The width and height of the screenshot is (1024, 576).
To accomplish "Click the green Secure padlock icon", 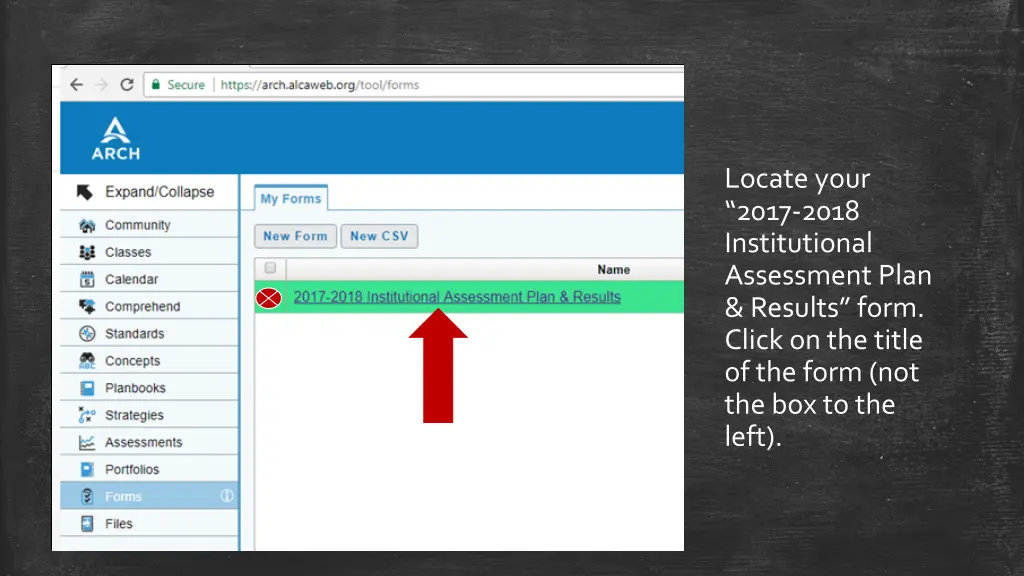I will (x=155, y=84).
